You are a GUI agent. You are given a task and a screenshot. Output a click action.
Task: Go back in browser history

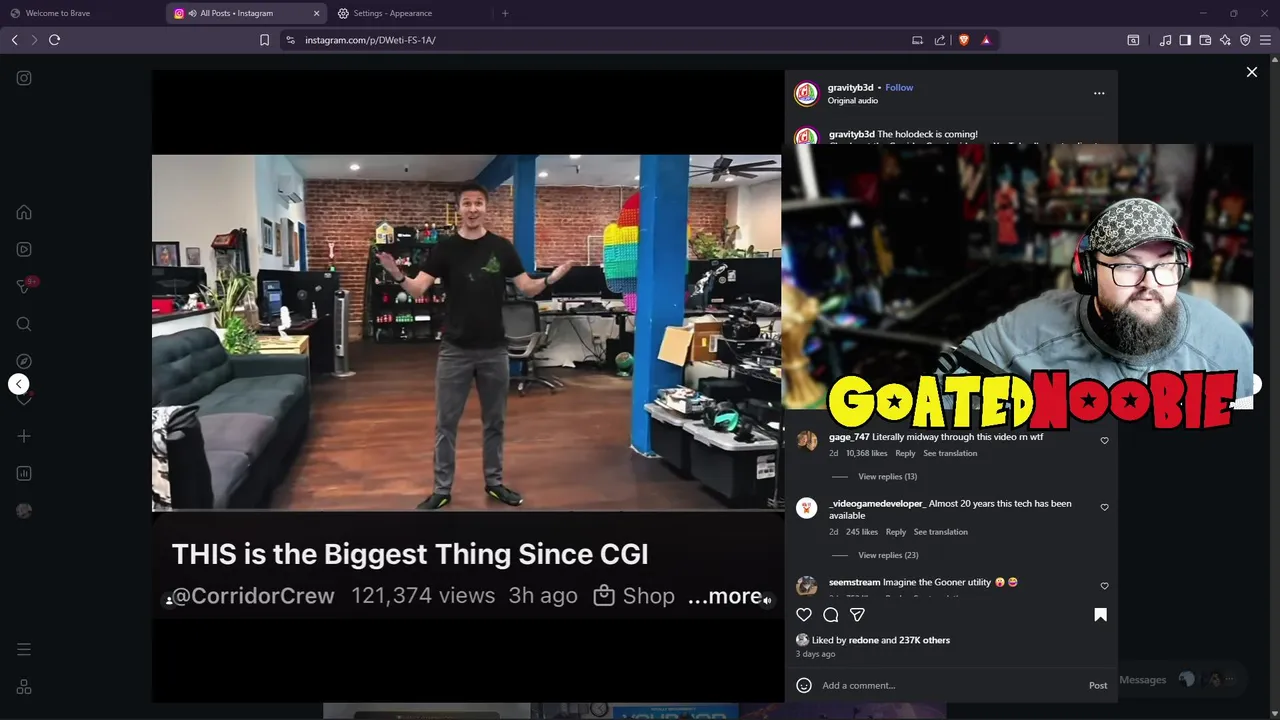coord(14,40)
